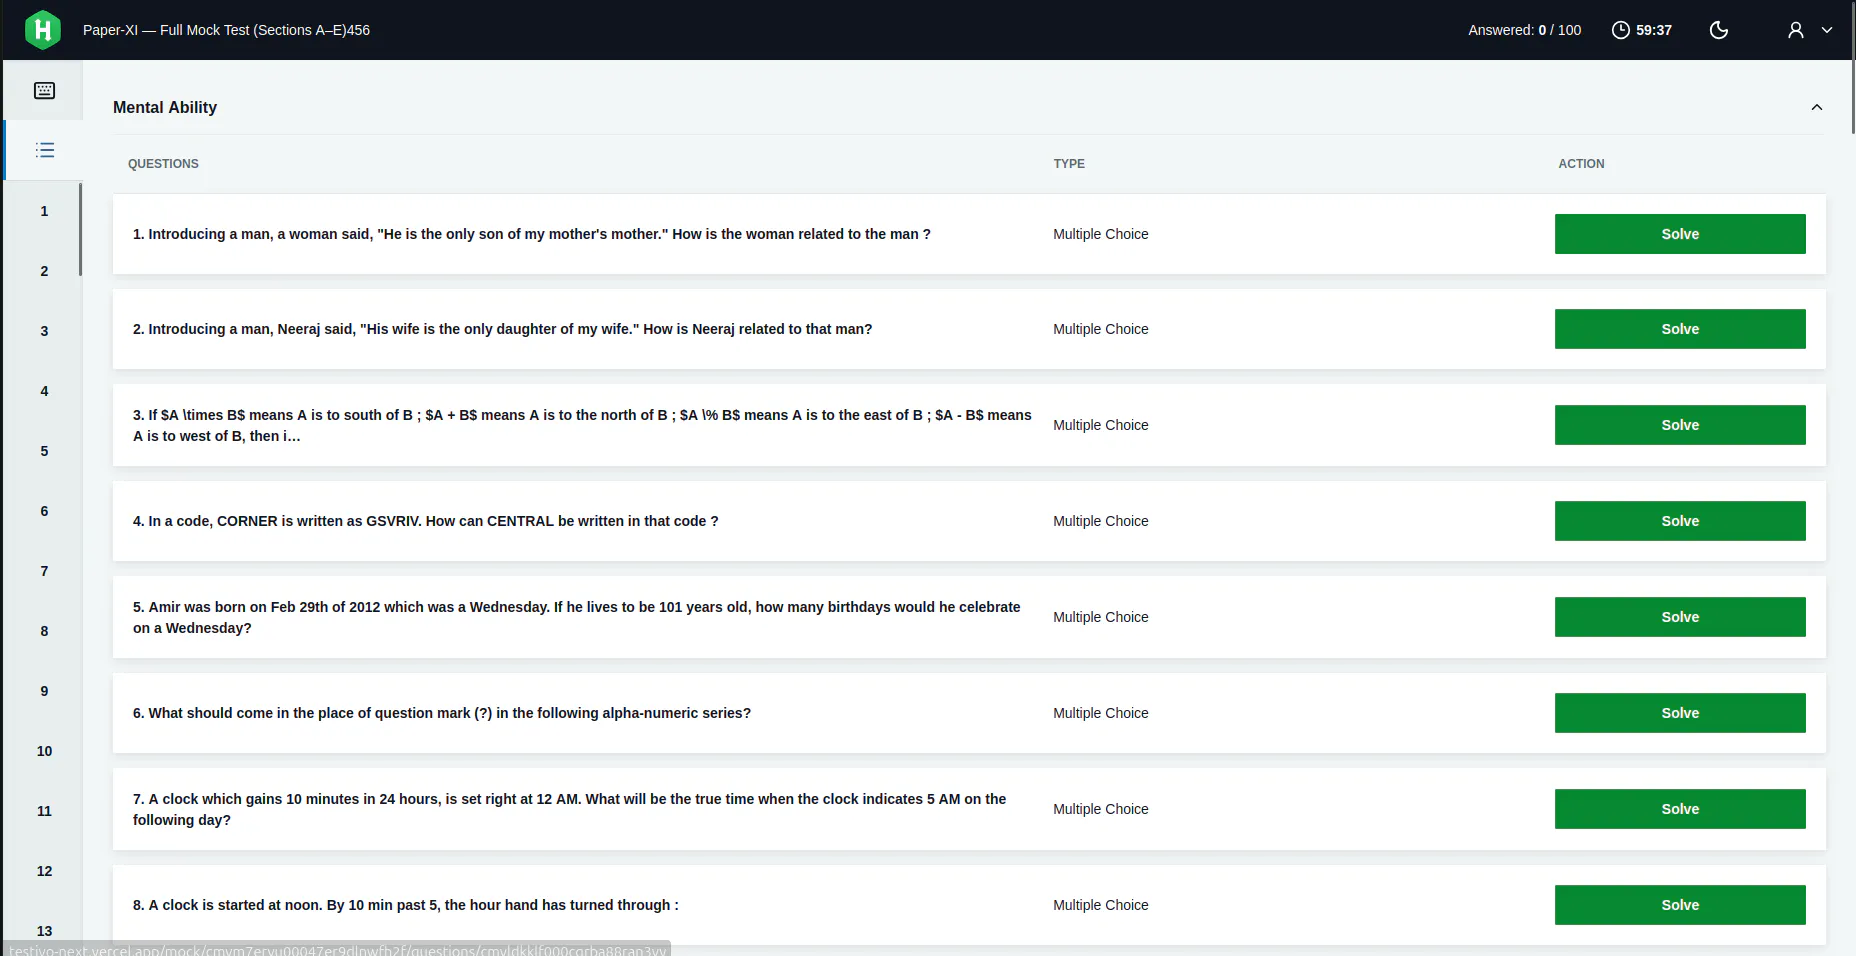1856x956 pixels.
Task: Go to question 13 in sidebar
Action: click(44, 931)
